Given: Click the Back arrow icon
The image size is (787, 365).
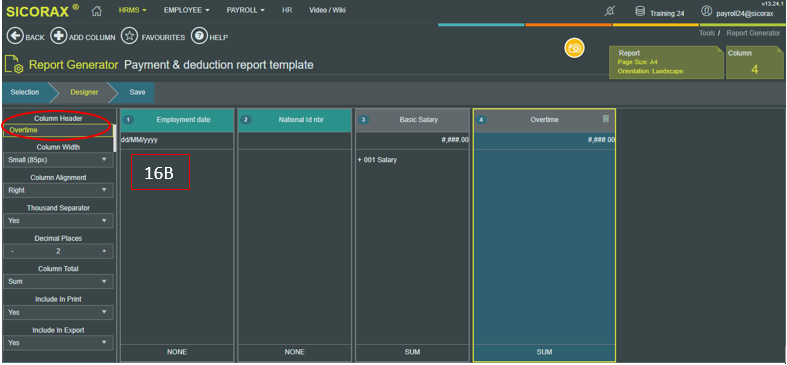Looking at the screenshot, I should pos(15,37).
